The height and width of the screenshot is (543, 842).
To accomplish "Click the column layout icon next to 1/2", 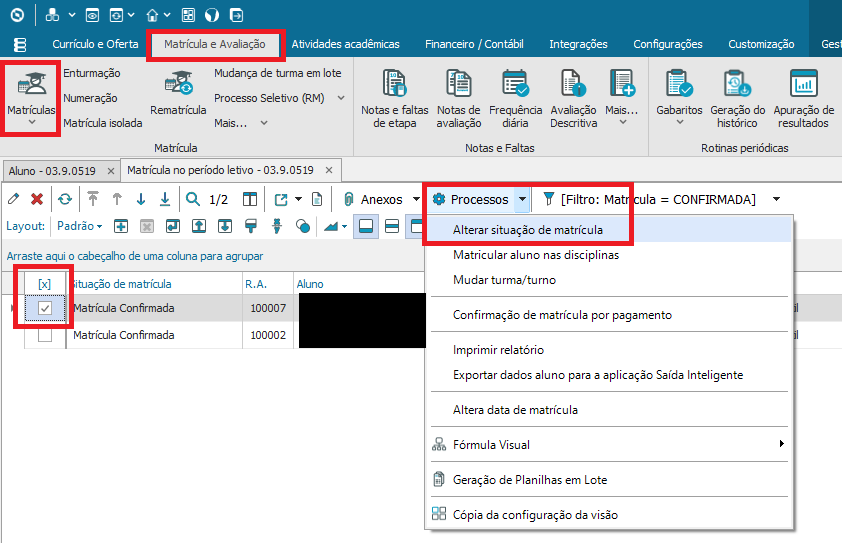I will pos(250,199).
